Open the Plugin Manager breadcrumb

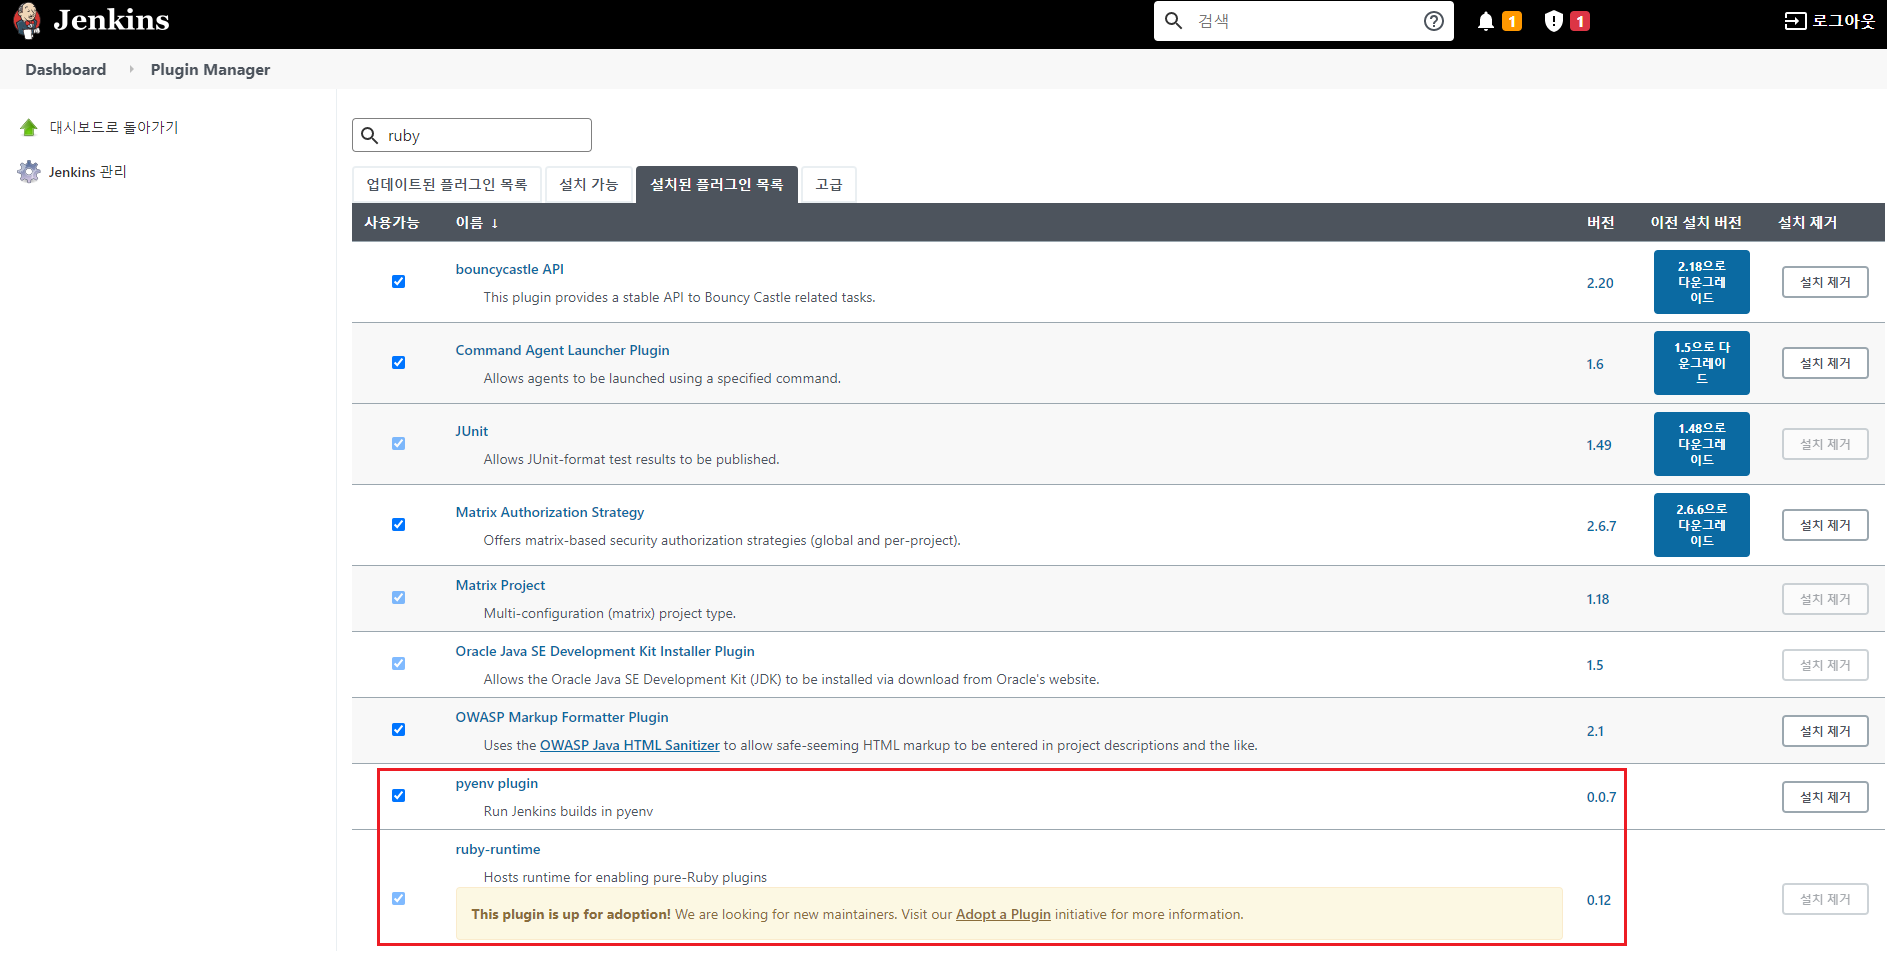click(210, 69)
